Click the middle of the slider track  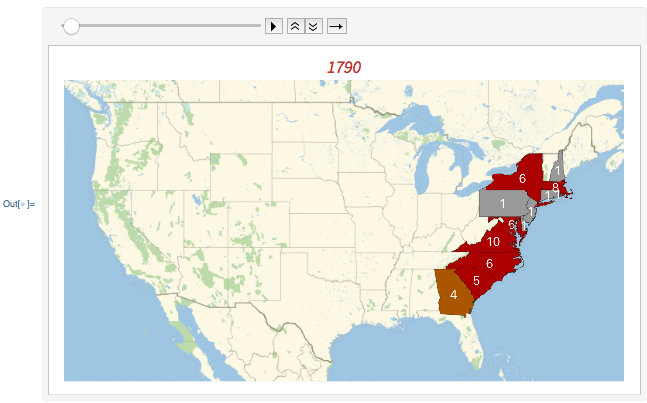[160, 26]
